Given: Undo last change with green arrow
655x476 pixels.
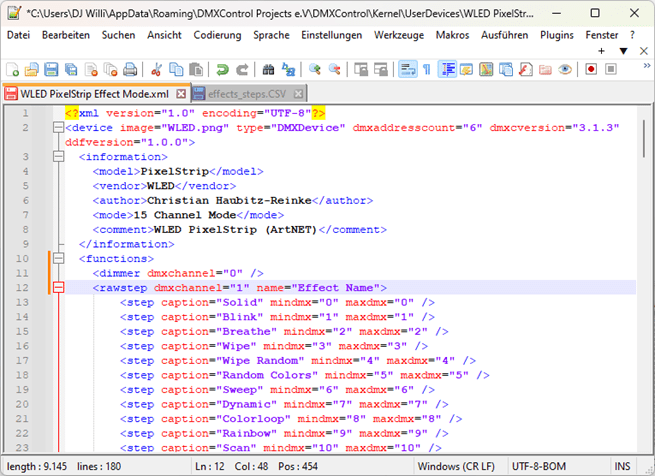Looking at the screenshot, I should [x=222, y=69].
